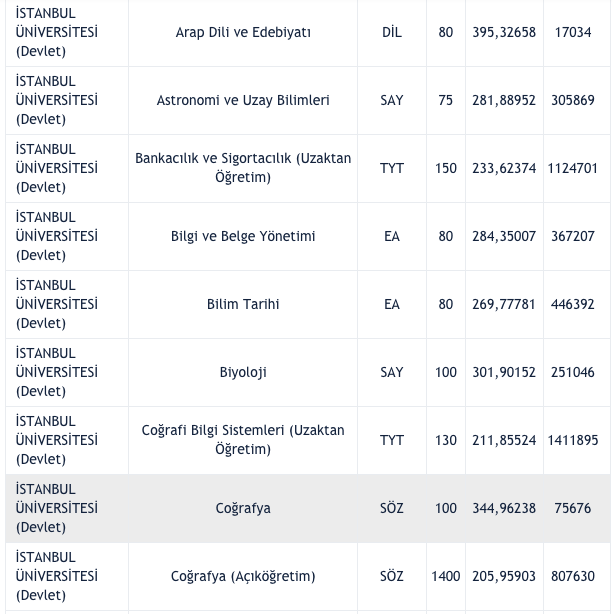Viewport: 612px width, 614px height.
Task: Select Astronomi ve Uzay Bilimleri program
Action: [243, 100]
